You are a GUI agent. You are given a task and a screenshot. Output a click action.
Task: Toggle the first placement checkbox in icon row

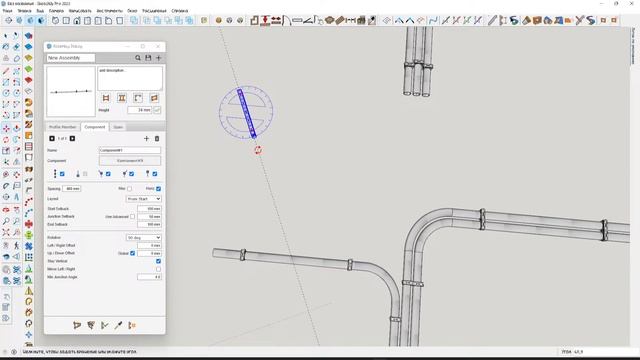click(62, 174)
